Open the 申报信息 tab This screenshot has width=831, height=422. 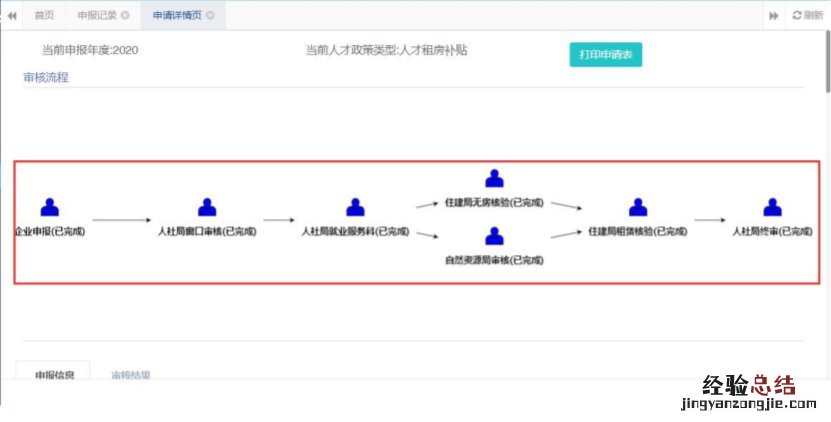click(53, 376)
